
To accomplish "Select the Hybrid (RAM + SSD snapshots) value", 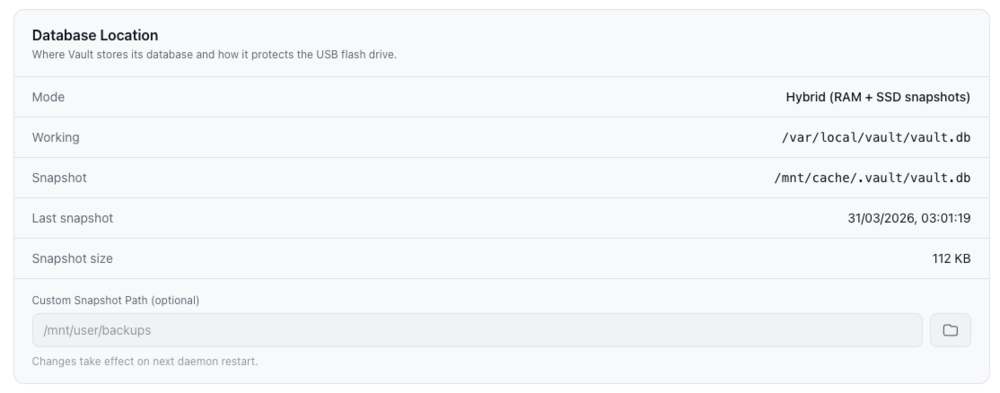I will pyautogui.click(x=878, y=97).
